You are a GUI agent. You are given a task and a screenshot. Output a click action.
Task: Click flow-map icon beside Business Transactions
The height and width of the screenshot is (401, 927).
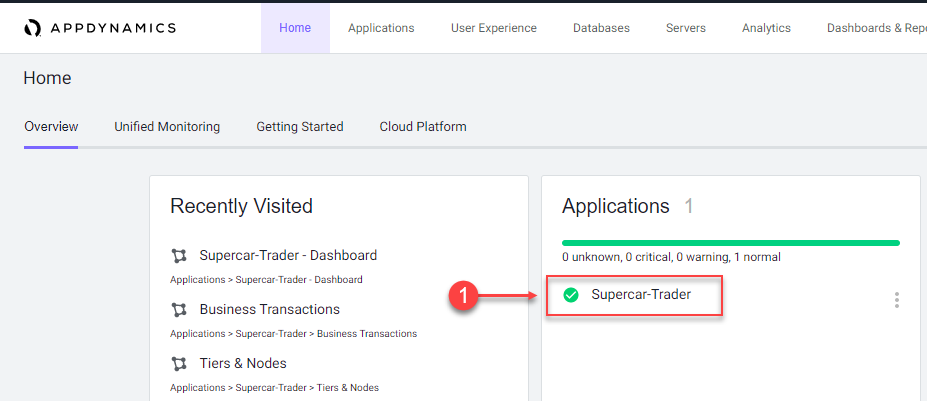pos(179,309)
